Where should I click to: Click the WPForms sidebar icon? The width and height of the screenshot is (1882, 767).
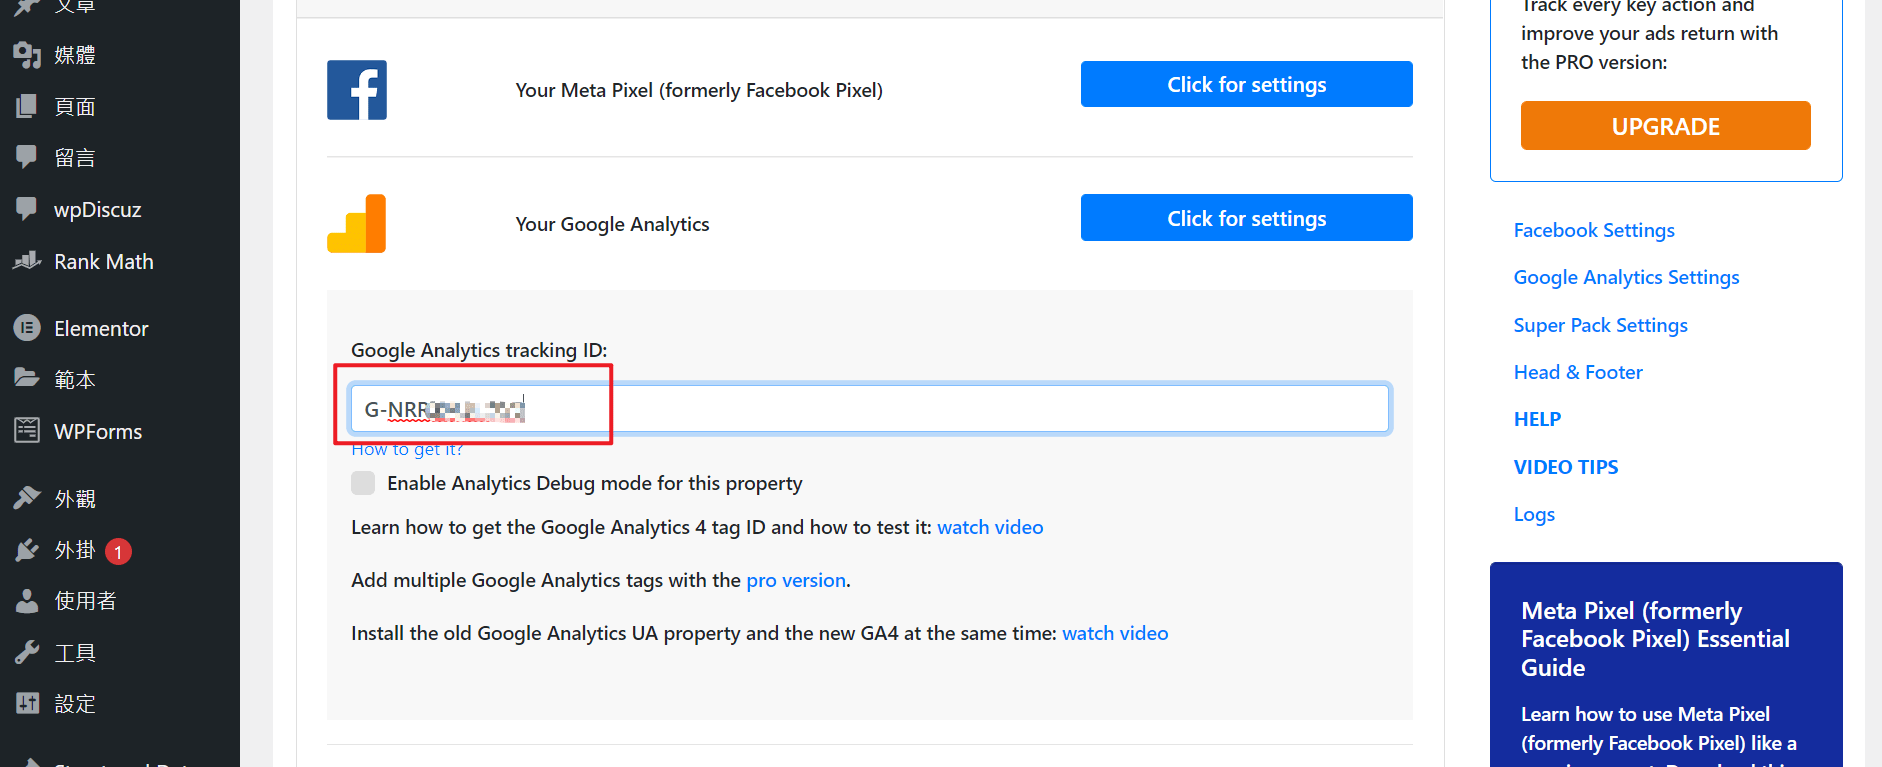[x=27, y=431]
